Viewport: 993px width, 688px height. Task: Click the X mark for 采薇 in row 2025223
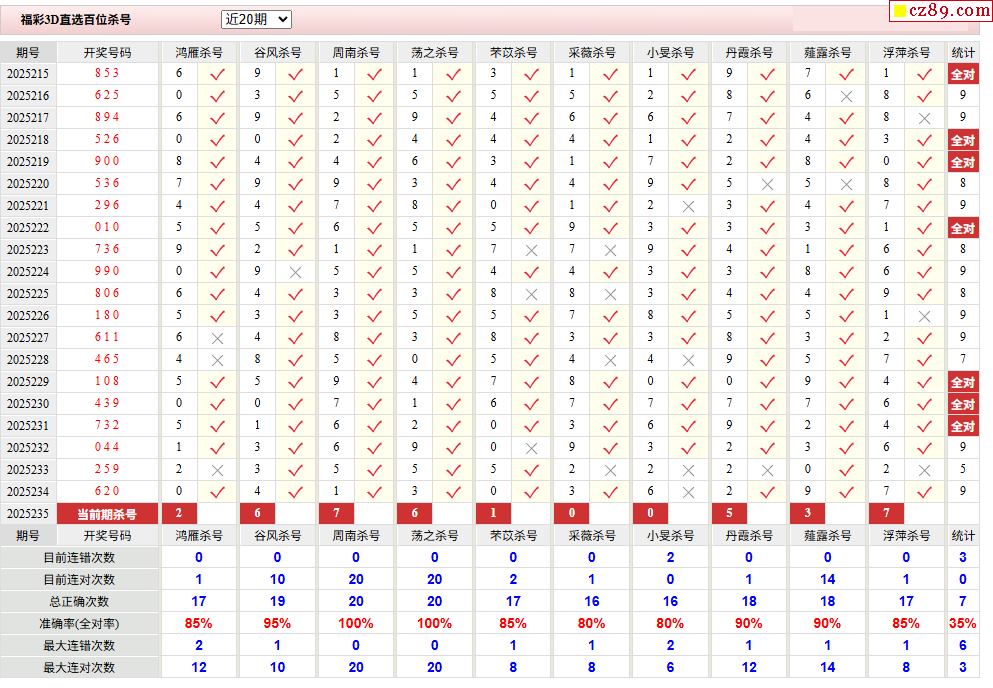click(x=610, y=250)
